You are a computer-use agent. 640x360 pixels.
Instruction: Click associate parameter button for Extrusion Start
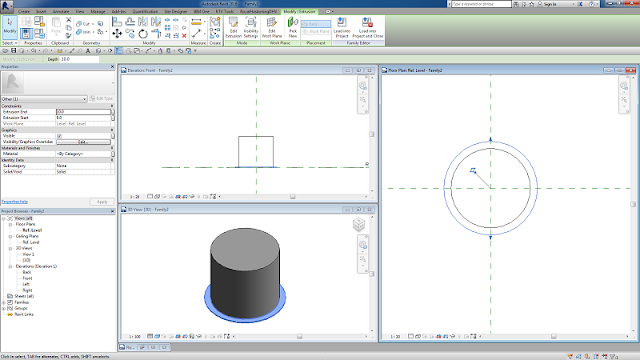click(113, 118)
